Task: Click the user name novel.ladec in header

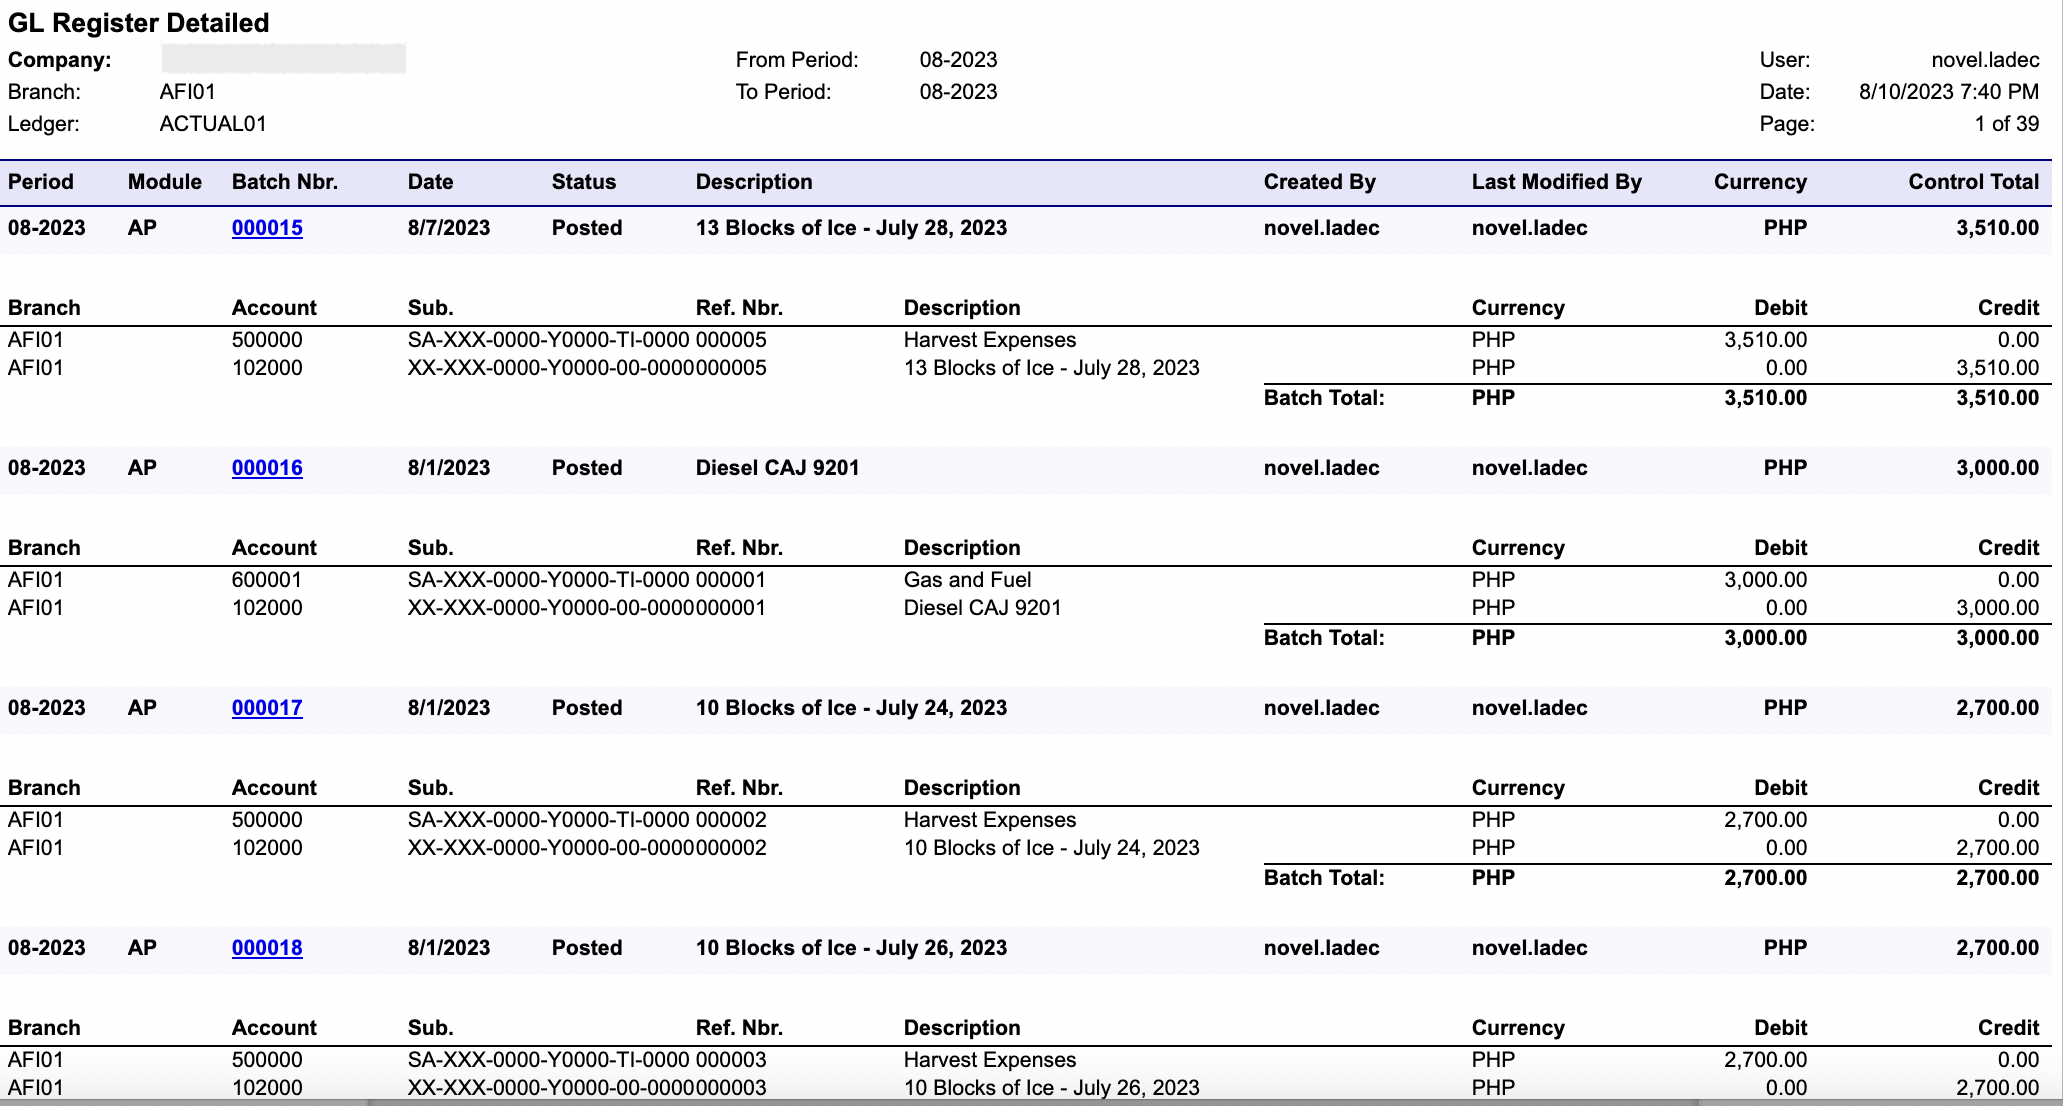Action: click(1984, 60)
